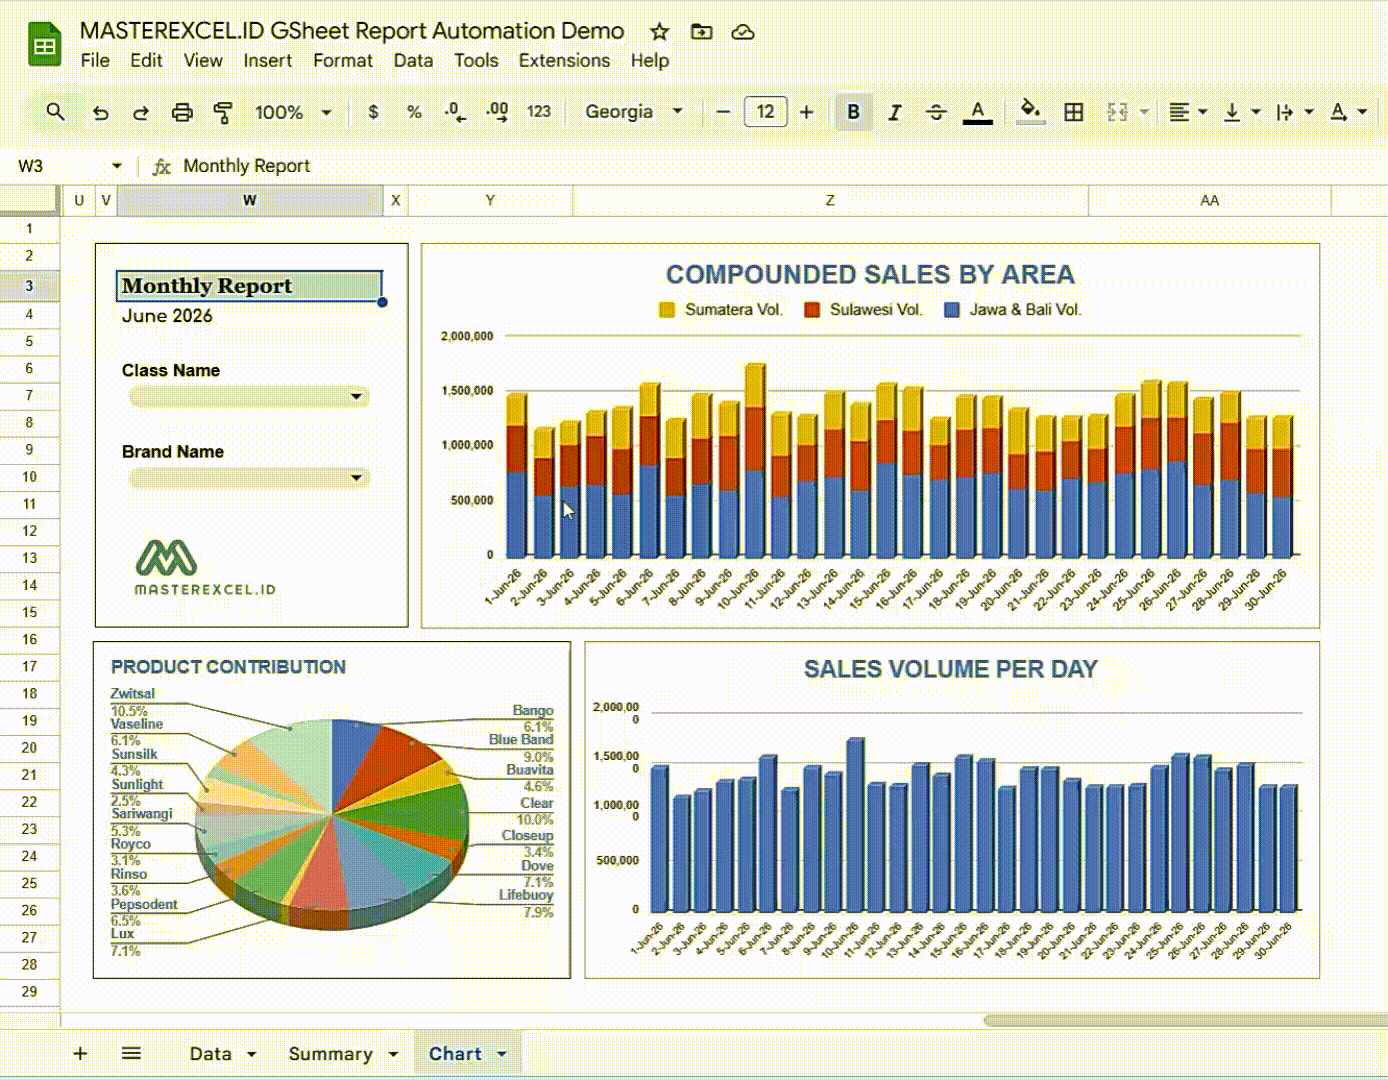Move document using the folder icon
Viewport: 1388px width, 1080px height.
[x=702, y=32]
